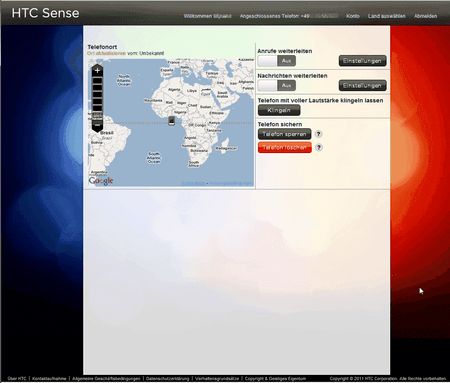Click Ort aktualisieren link
450x383 pixels.
(107, 53)
